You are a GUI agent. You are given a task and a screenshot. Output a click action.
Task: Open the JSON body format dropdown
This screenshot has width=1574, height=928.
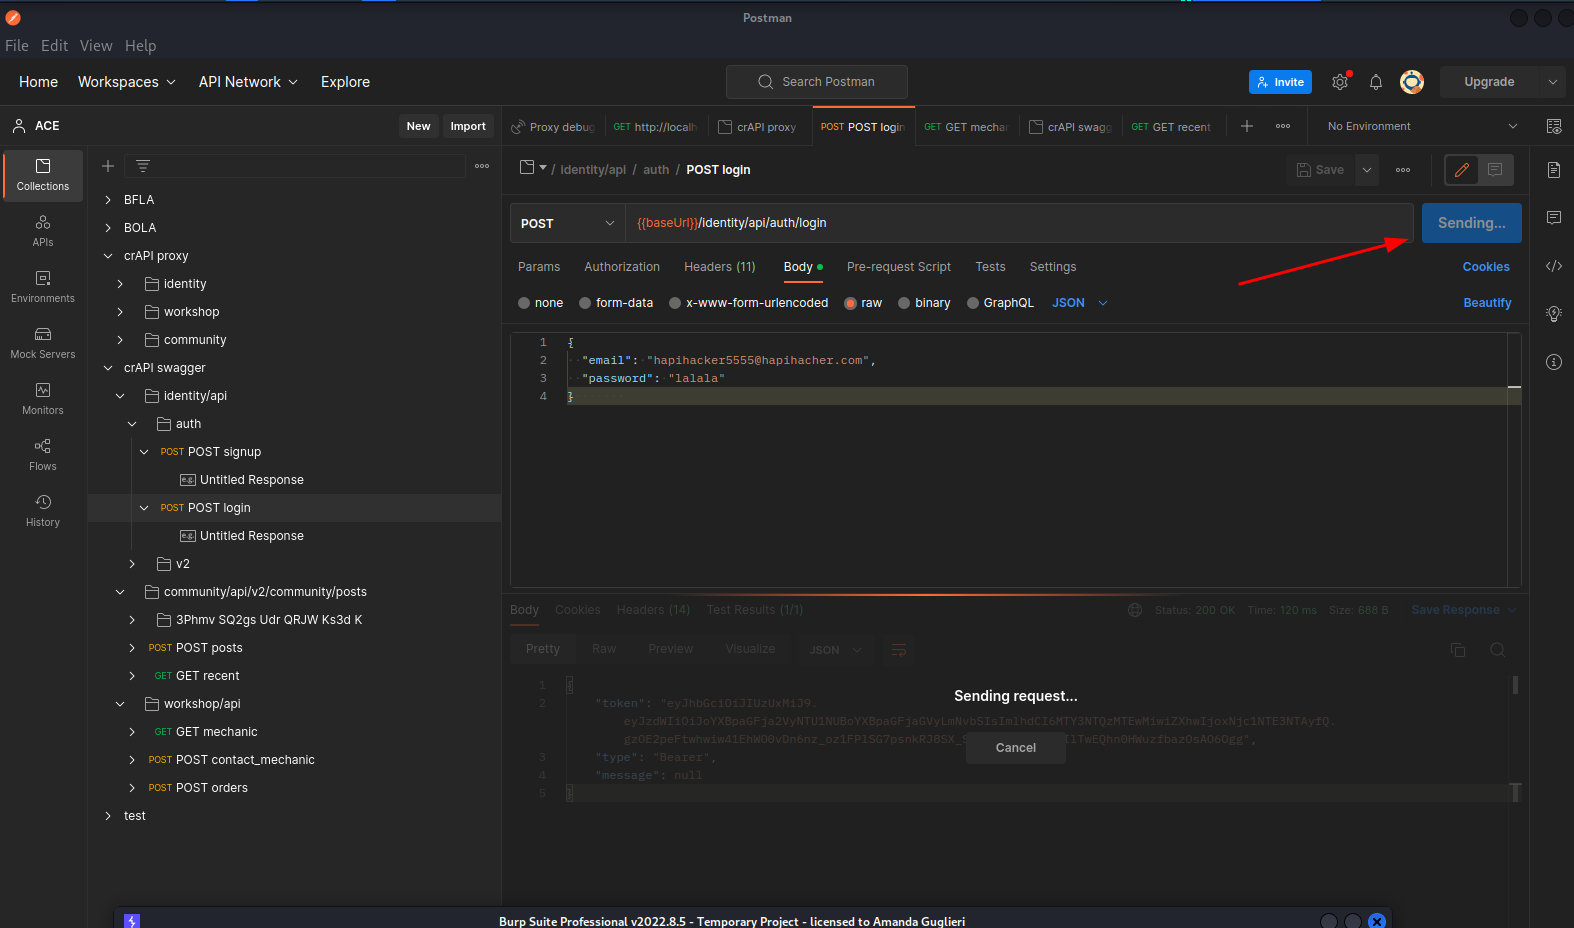tap(1080, 303)
